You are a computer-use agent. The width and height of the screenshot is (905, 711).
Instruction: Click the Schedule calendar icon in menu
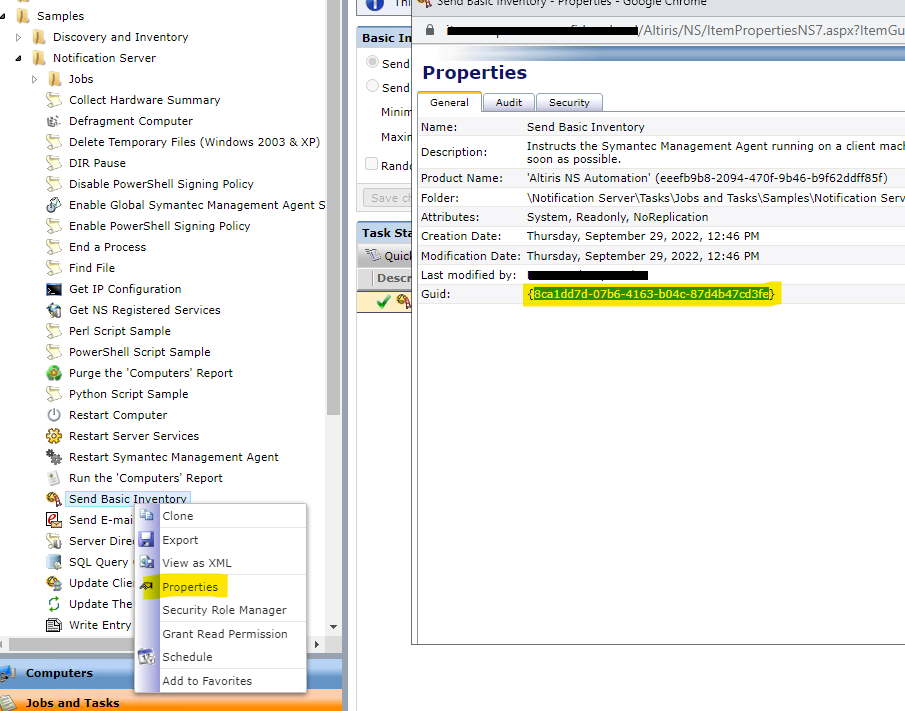(x=147, y=657)
